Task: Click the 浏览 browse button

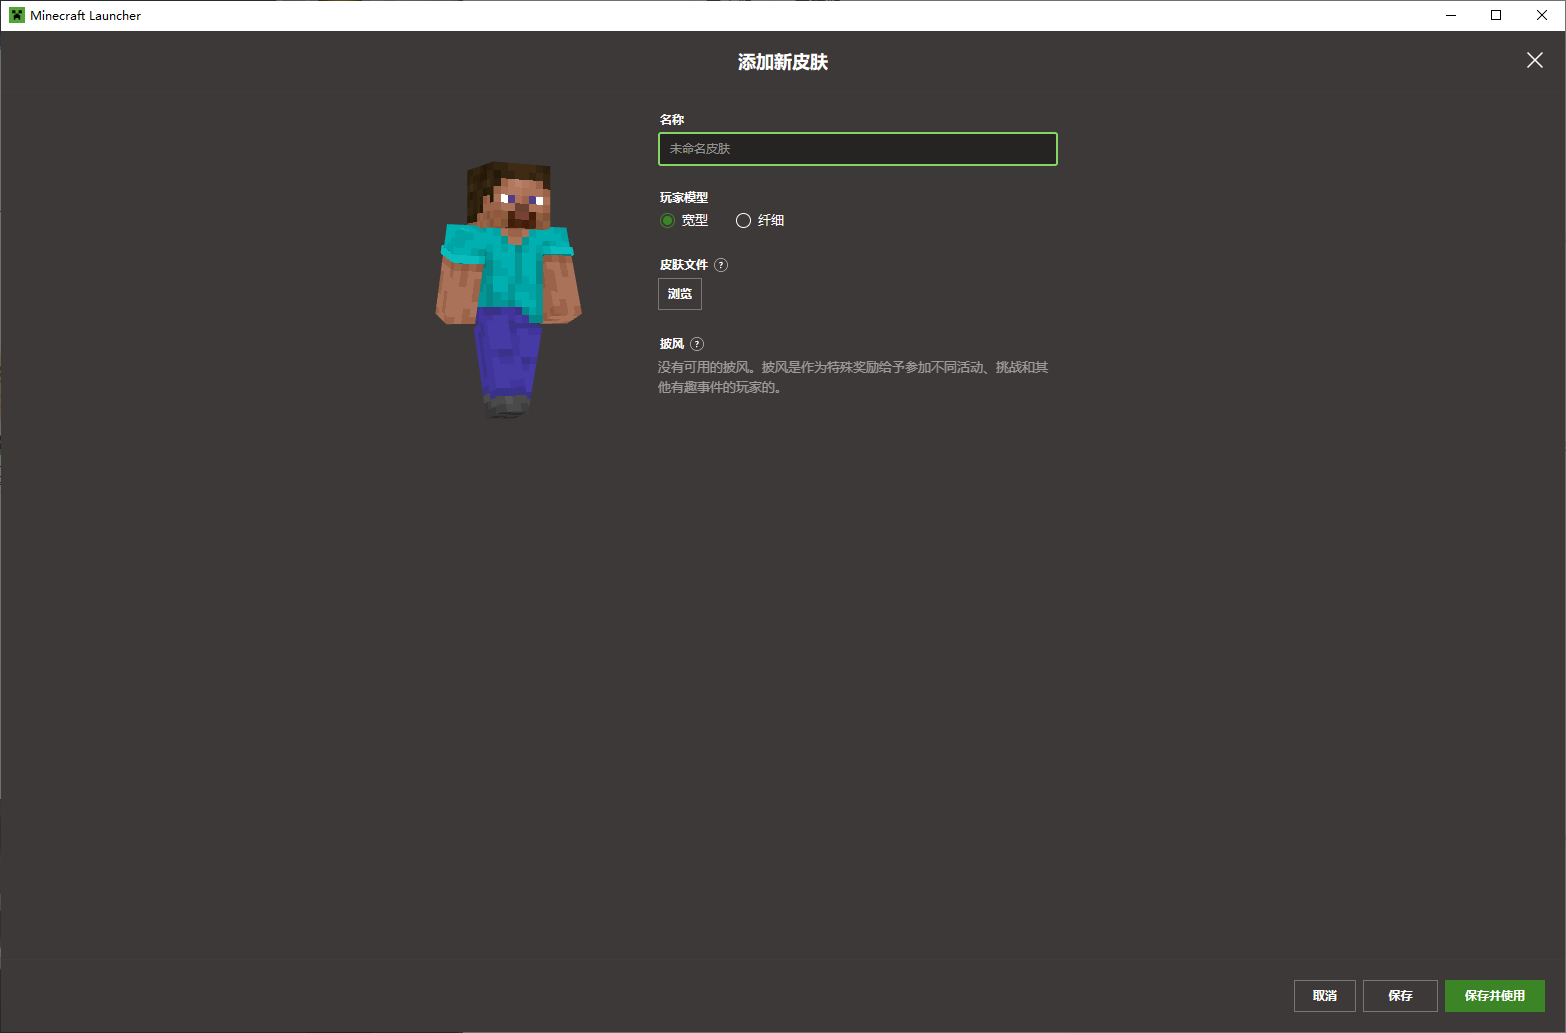Action: tap(680, 294)
